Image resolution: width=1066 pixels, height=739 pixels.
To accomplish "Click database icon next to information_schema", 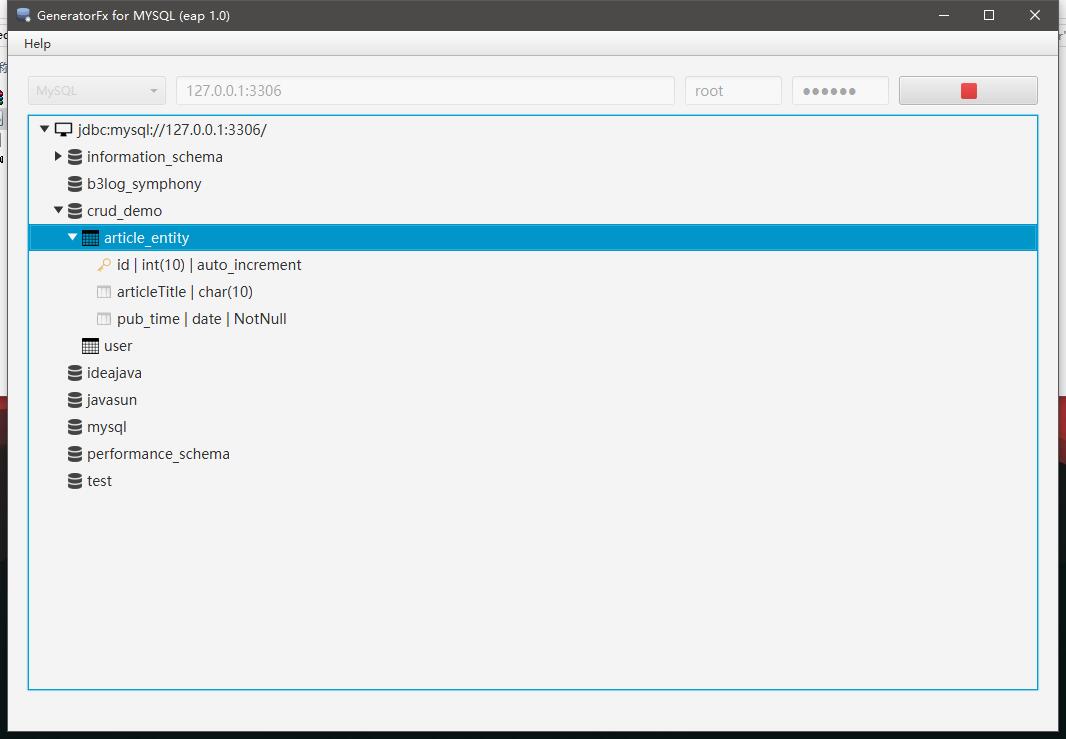I will tap(75, 157).
